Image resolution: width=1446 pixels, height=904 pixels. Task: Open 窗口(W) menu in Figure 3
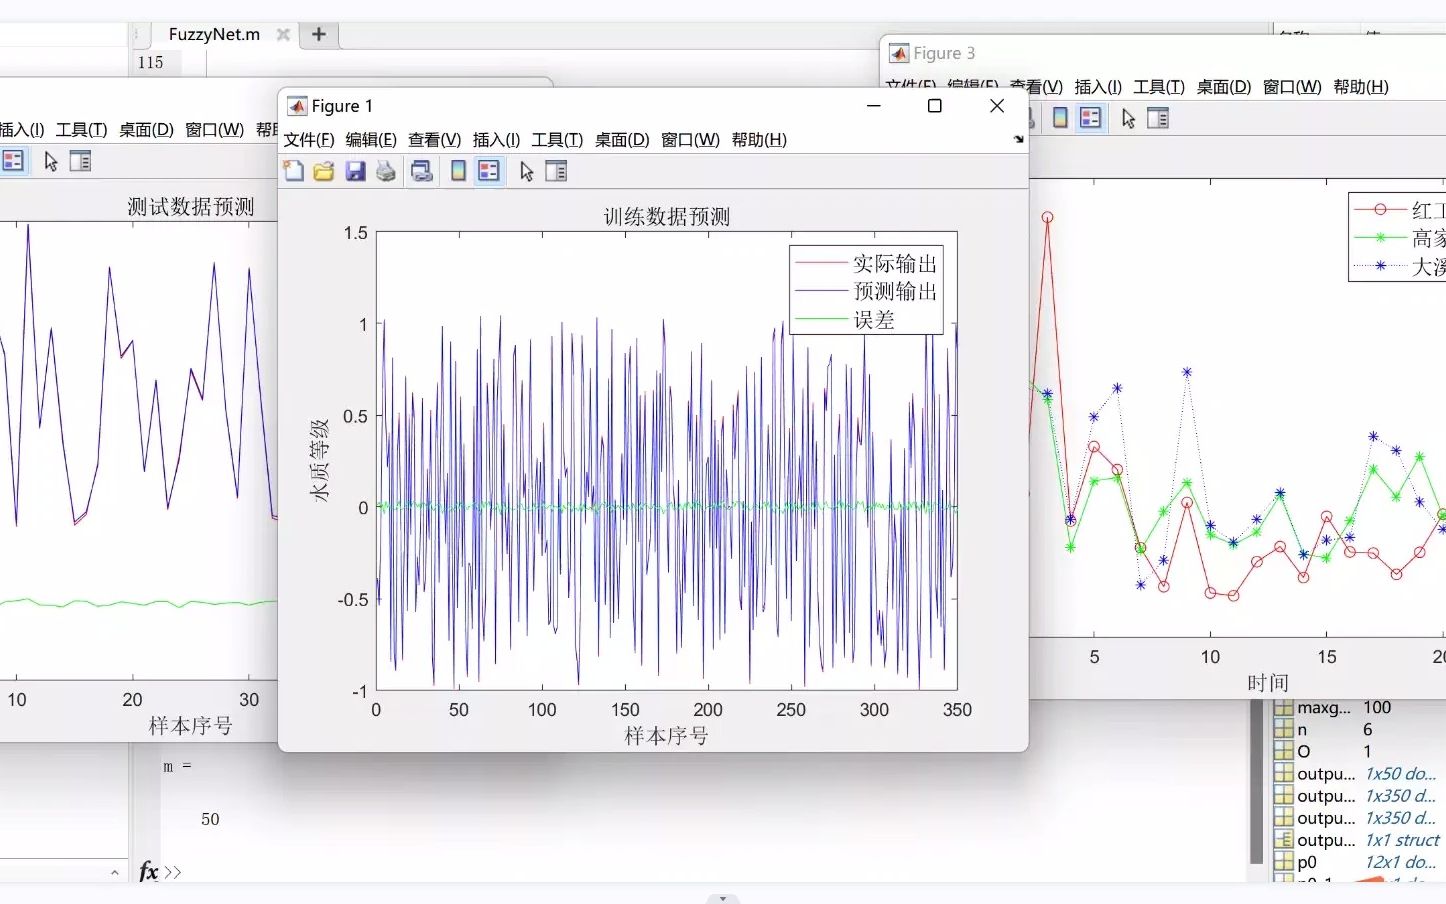pos(1292,87)
